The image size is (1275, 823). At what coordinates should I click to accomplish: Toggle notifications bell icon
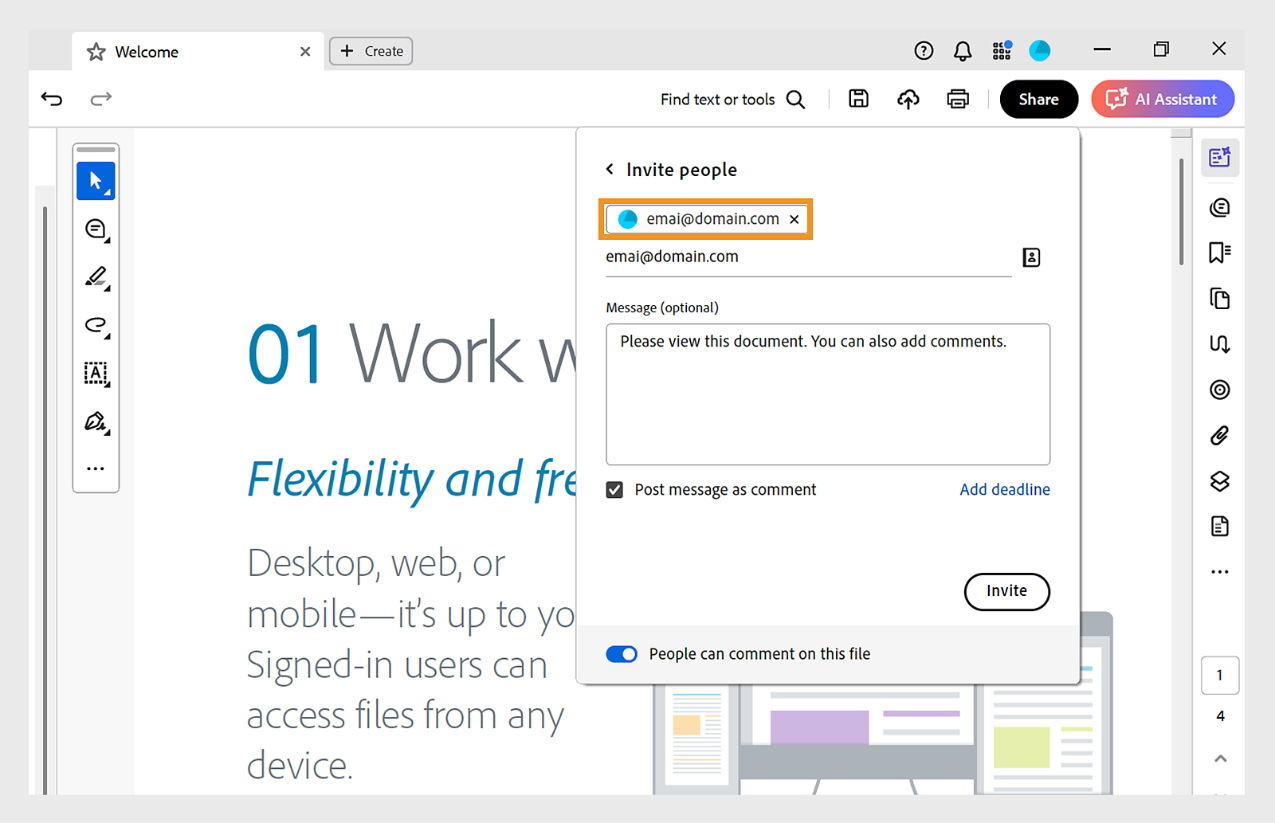point(962,50)
